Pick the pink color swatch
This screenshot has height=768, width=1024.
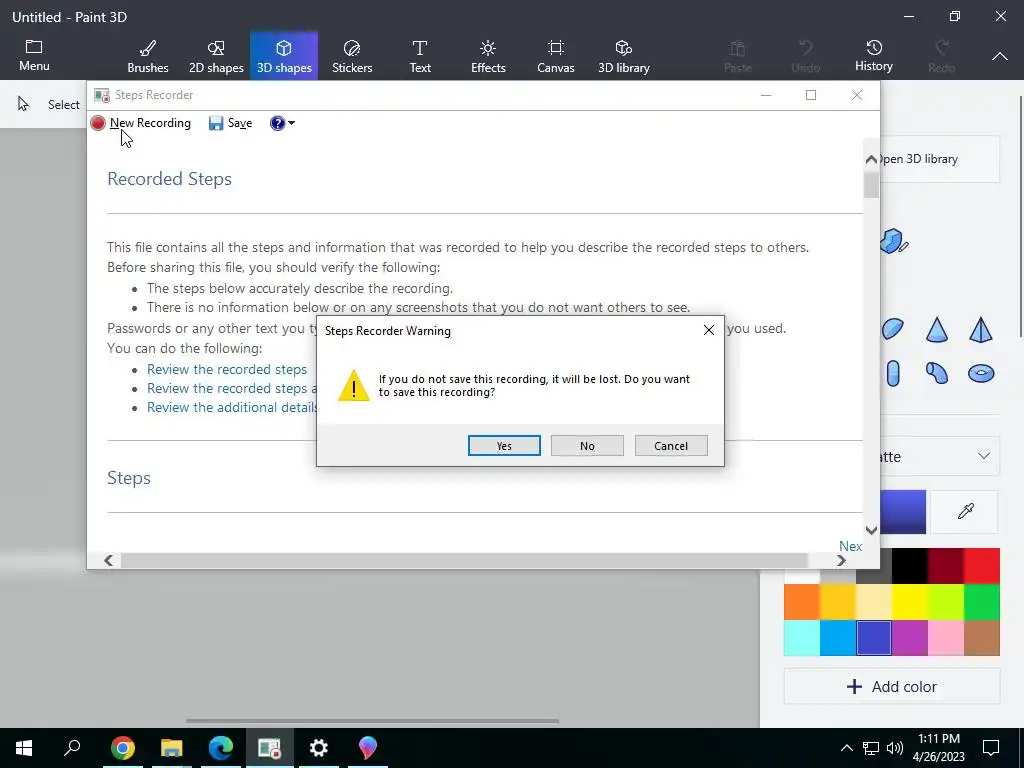point(946,638)
